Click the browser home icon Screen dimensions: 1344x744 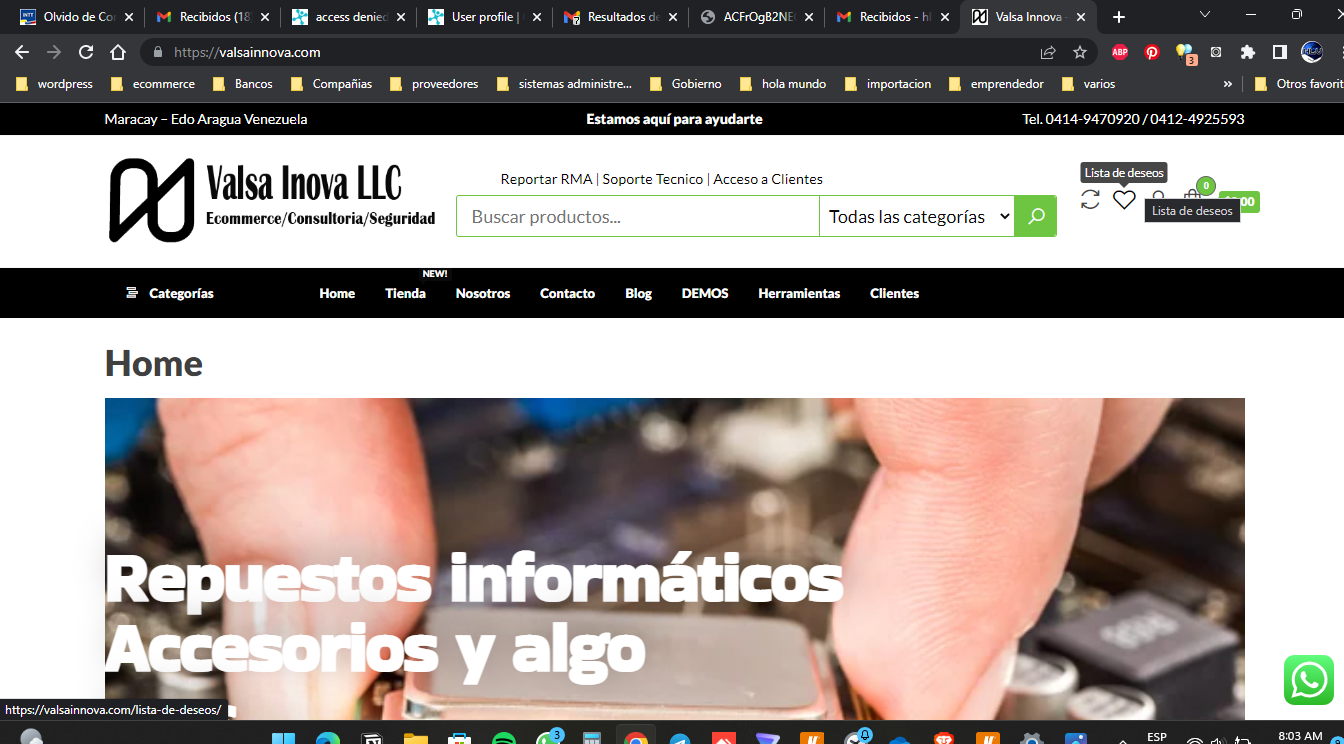point(118,52)
